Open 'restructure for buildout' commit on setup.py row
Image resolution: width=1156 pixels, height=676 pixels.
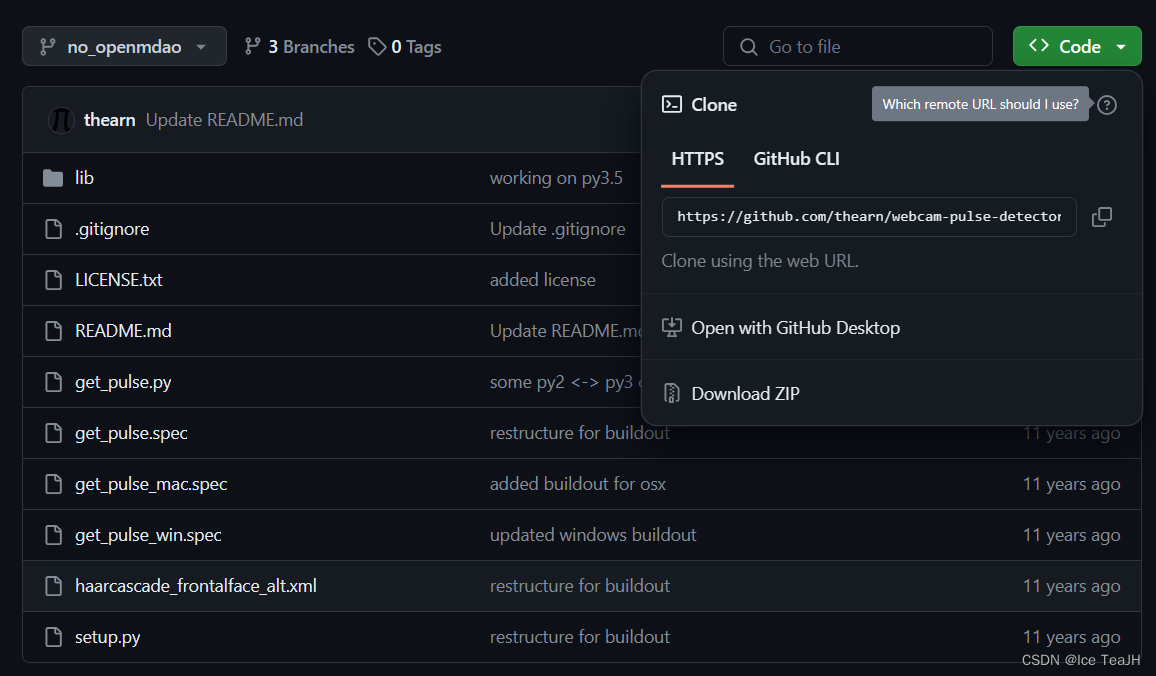[x=579, y=636]
